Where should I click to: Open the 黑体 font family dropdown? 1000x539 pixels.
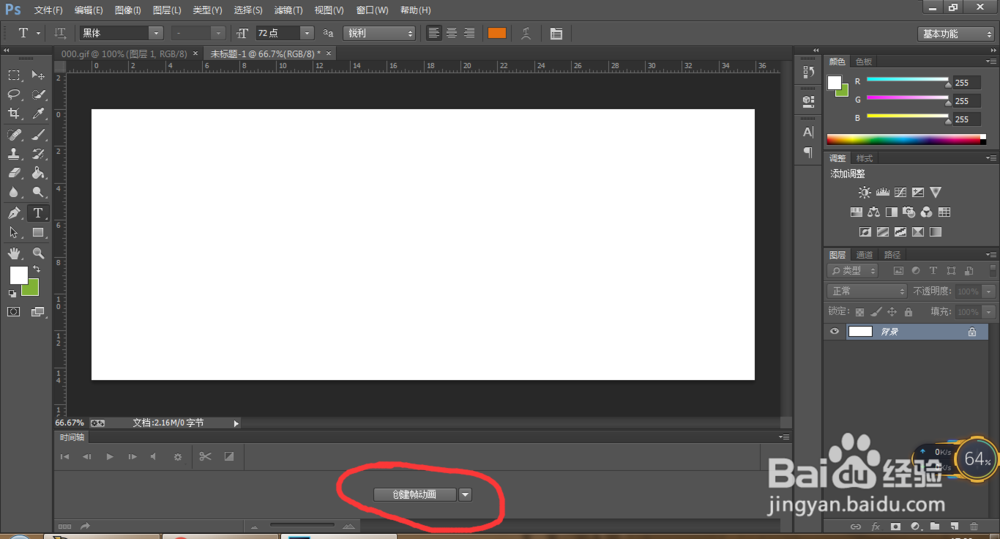156,33
